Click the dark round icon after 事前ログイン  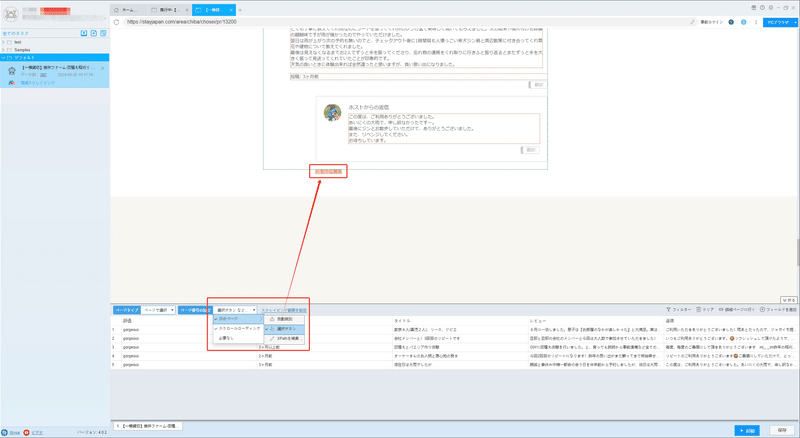731,22
